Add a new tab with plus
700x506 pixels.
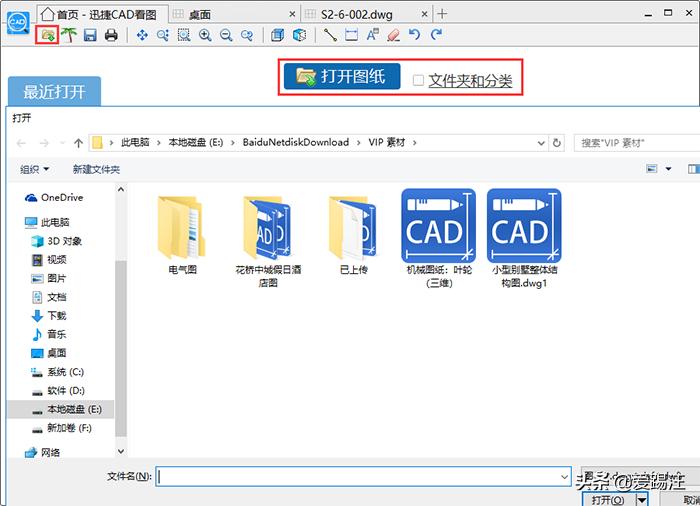(442, 14)
